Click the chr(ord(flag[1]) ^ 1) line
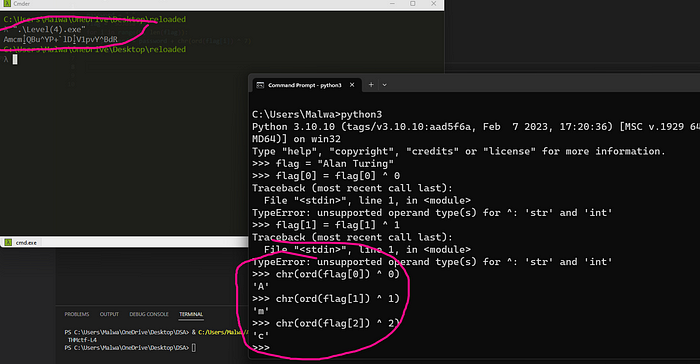This screenshot has width=700, height=364. click(x=326, y=299)
